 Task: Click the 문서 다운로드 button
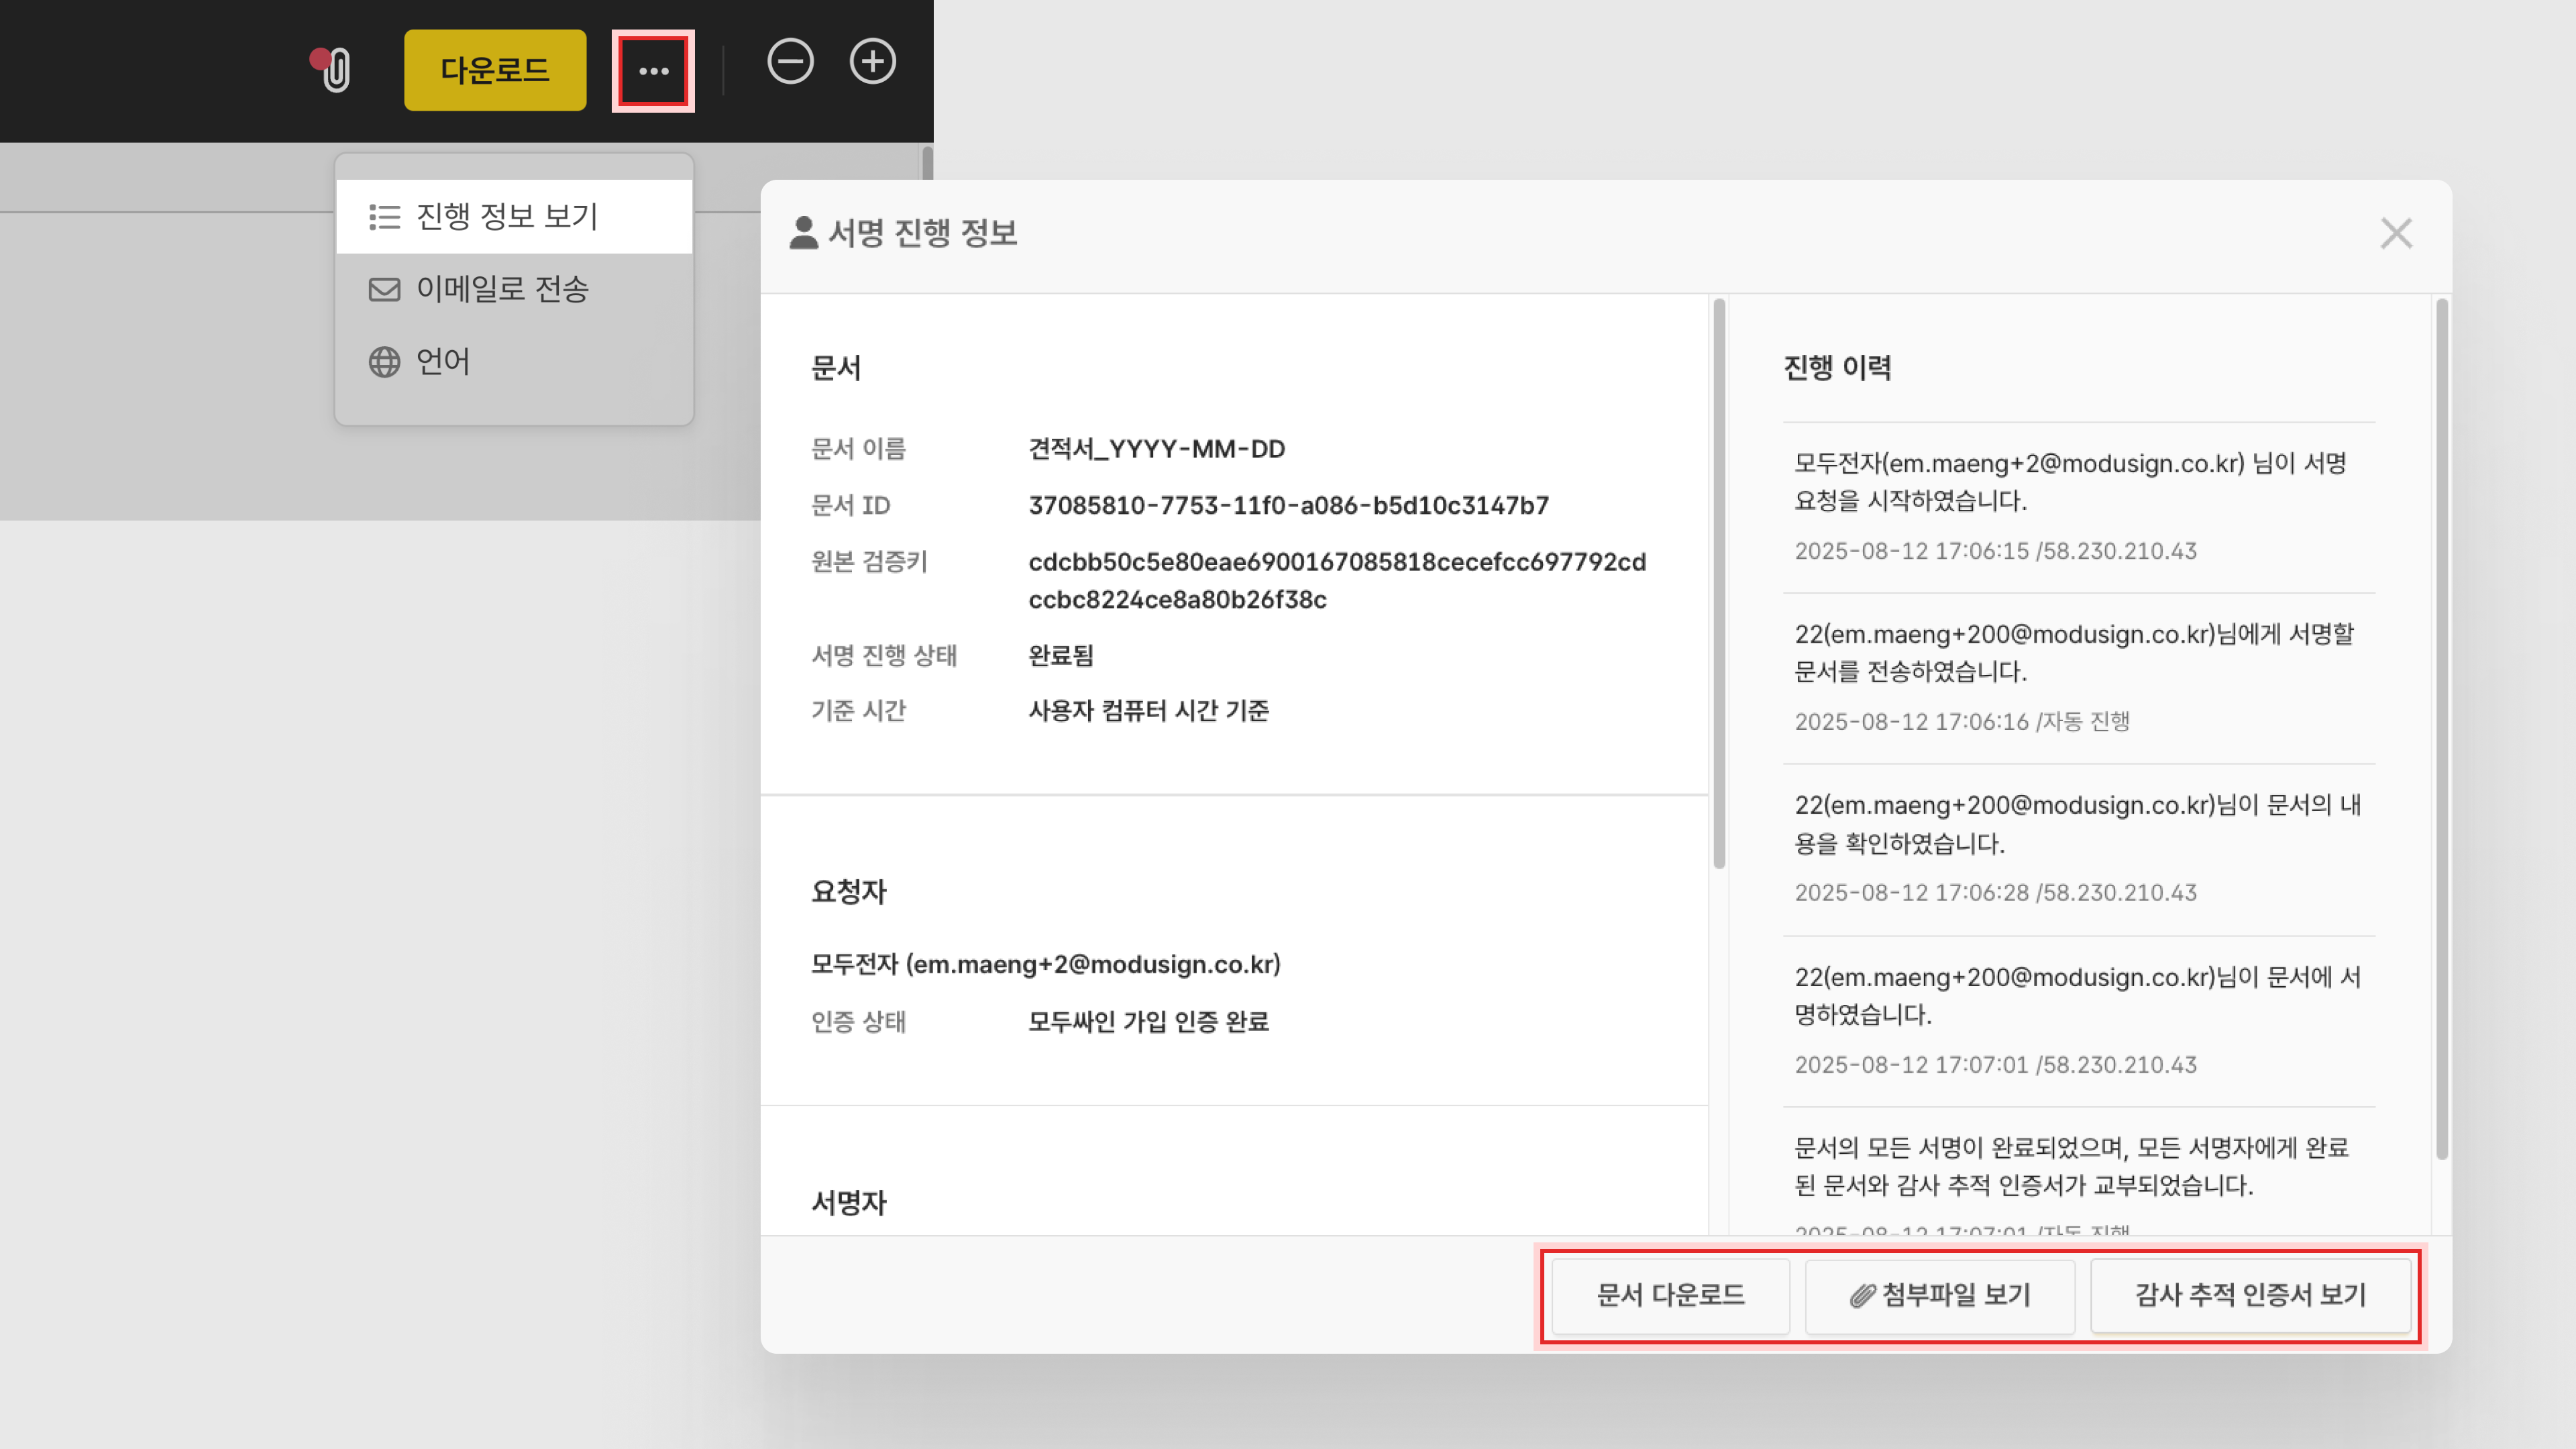point(1670,1295)
